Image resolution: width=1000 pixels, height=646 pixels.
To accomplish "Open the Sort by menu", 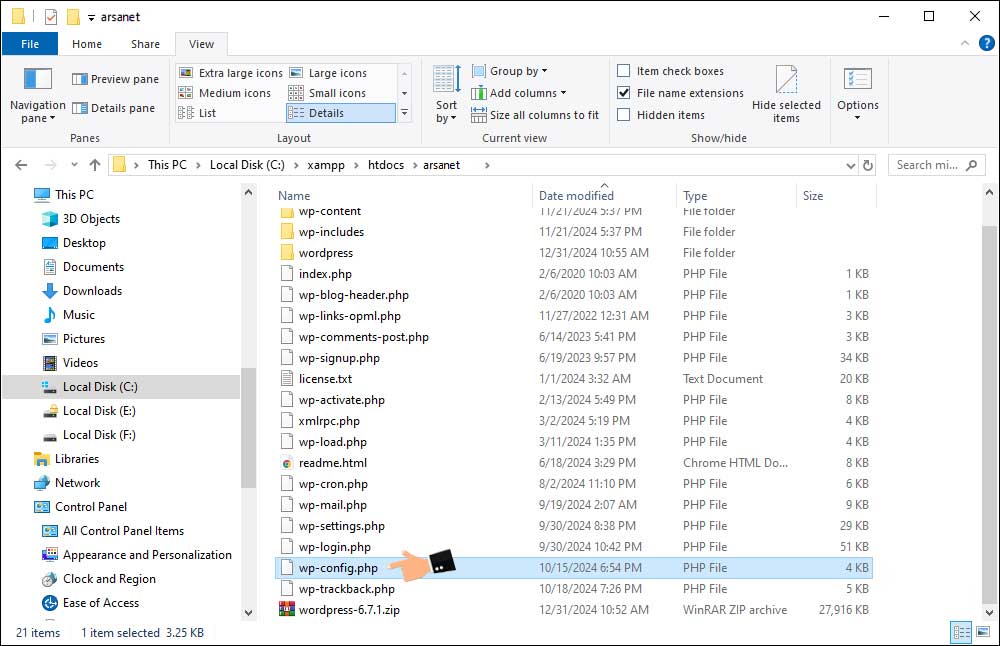I will (x=446, y=94).
